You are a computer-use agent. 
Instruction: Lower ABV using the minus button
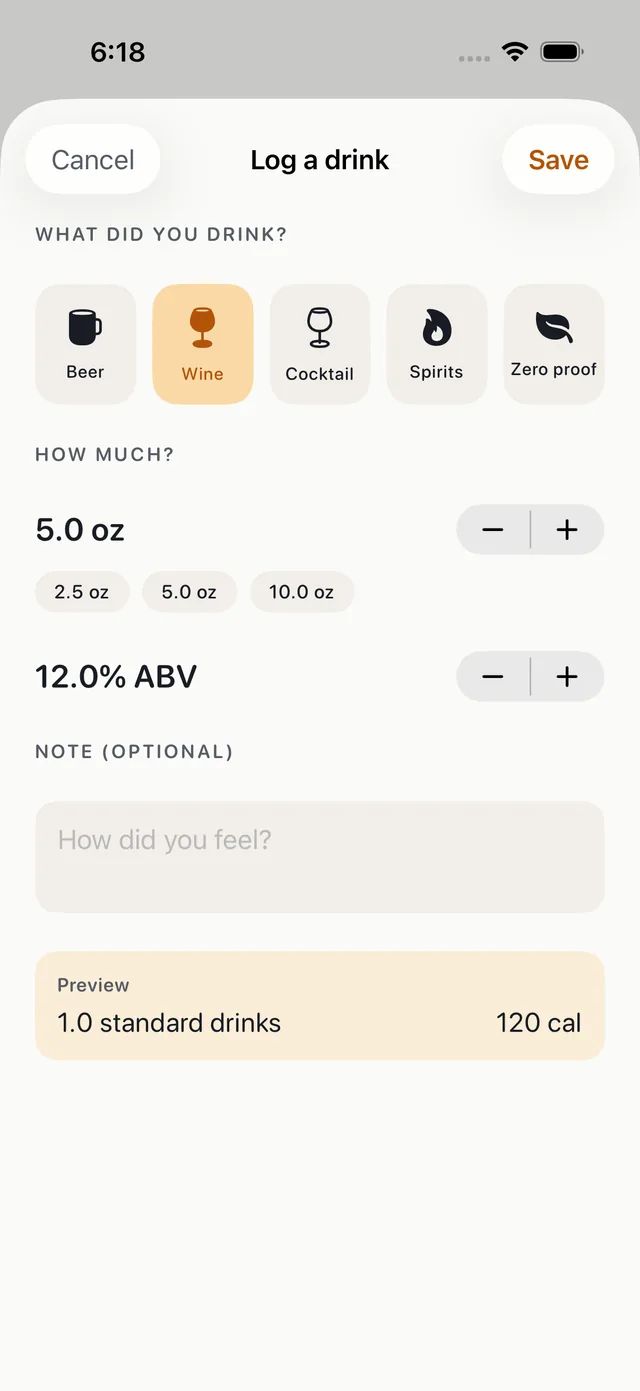[493, 676]
